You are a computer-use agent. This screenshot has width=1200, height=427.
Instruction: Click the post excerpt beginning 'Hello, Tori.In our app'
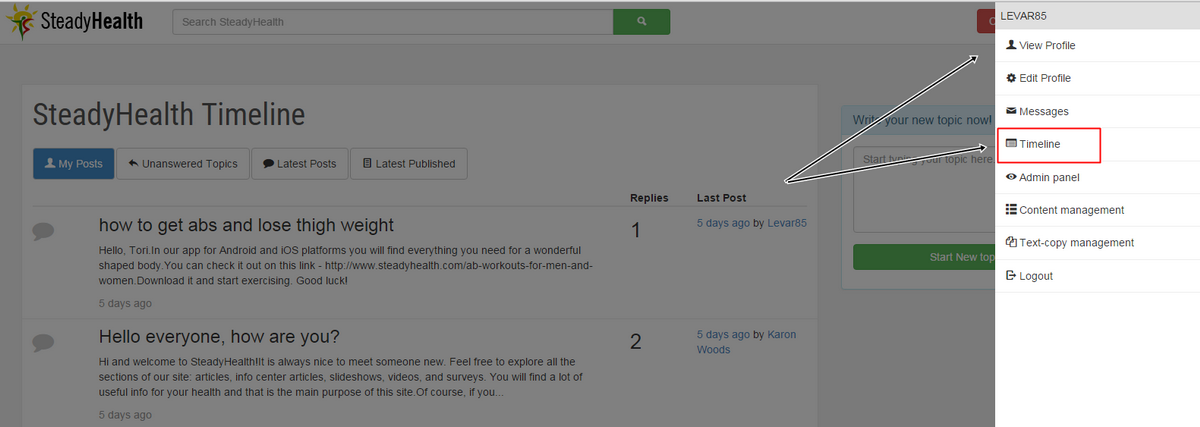click(346, 265)
